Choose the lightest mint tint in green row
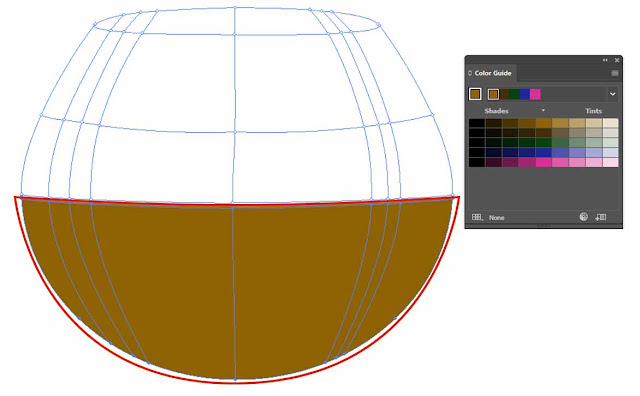640x396 pixels. [x=610, y=142]
